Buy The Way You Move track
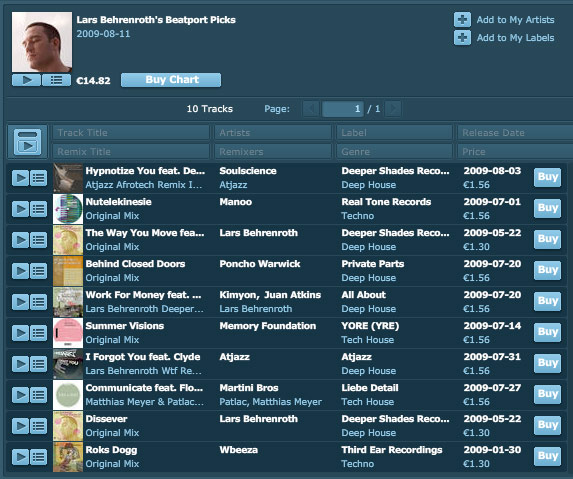Viewport: 573px width, 479px height. (547, 240)
